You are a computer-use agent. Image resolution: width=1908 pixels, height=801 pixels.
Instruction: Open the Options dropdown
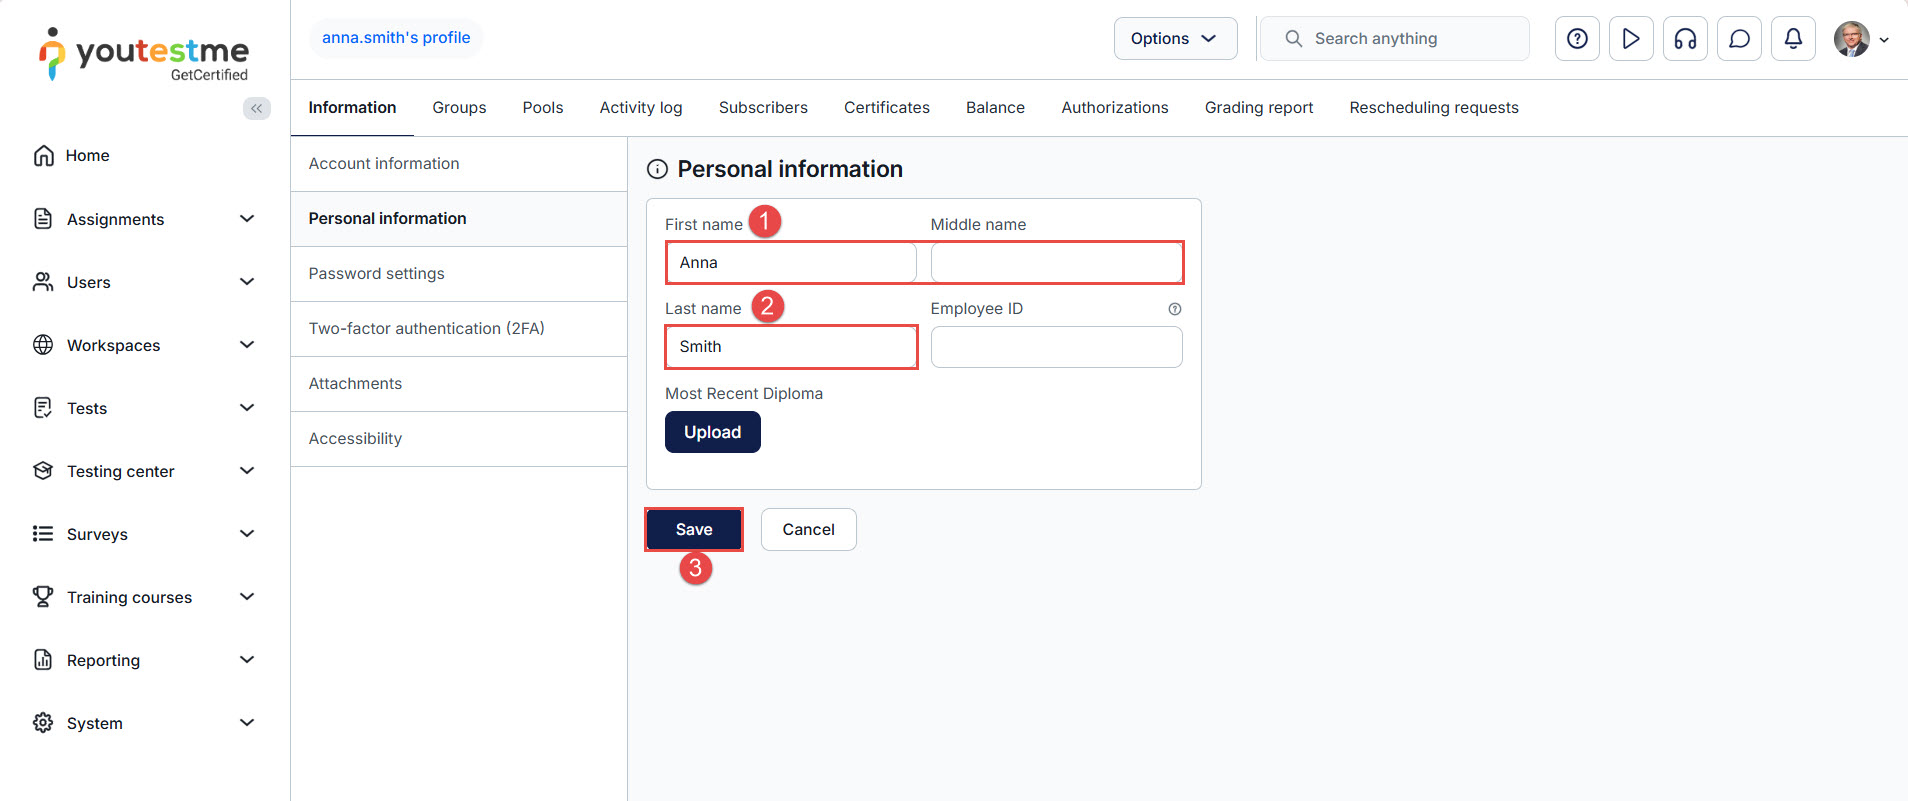pos(1175,39)
